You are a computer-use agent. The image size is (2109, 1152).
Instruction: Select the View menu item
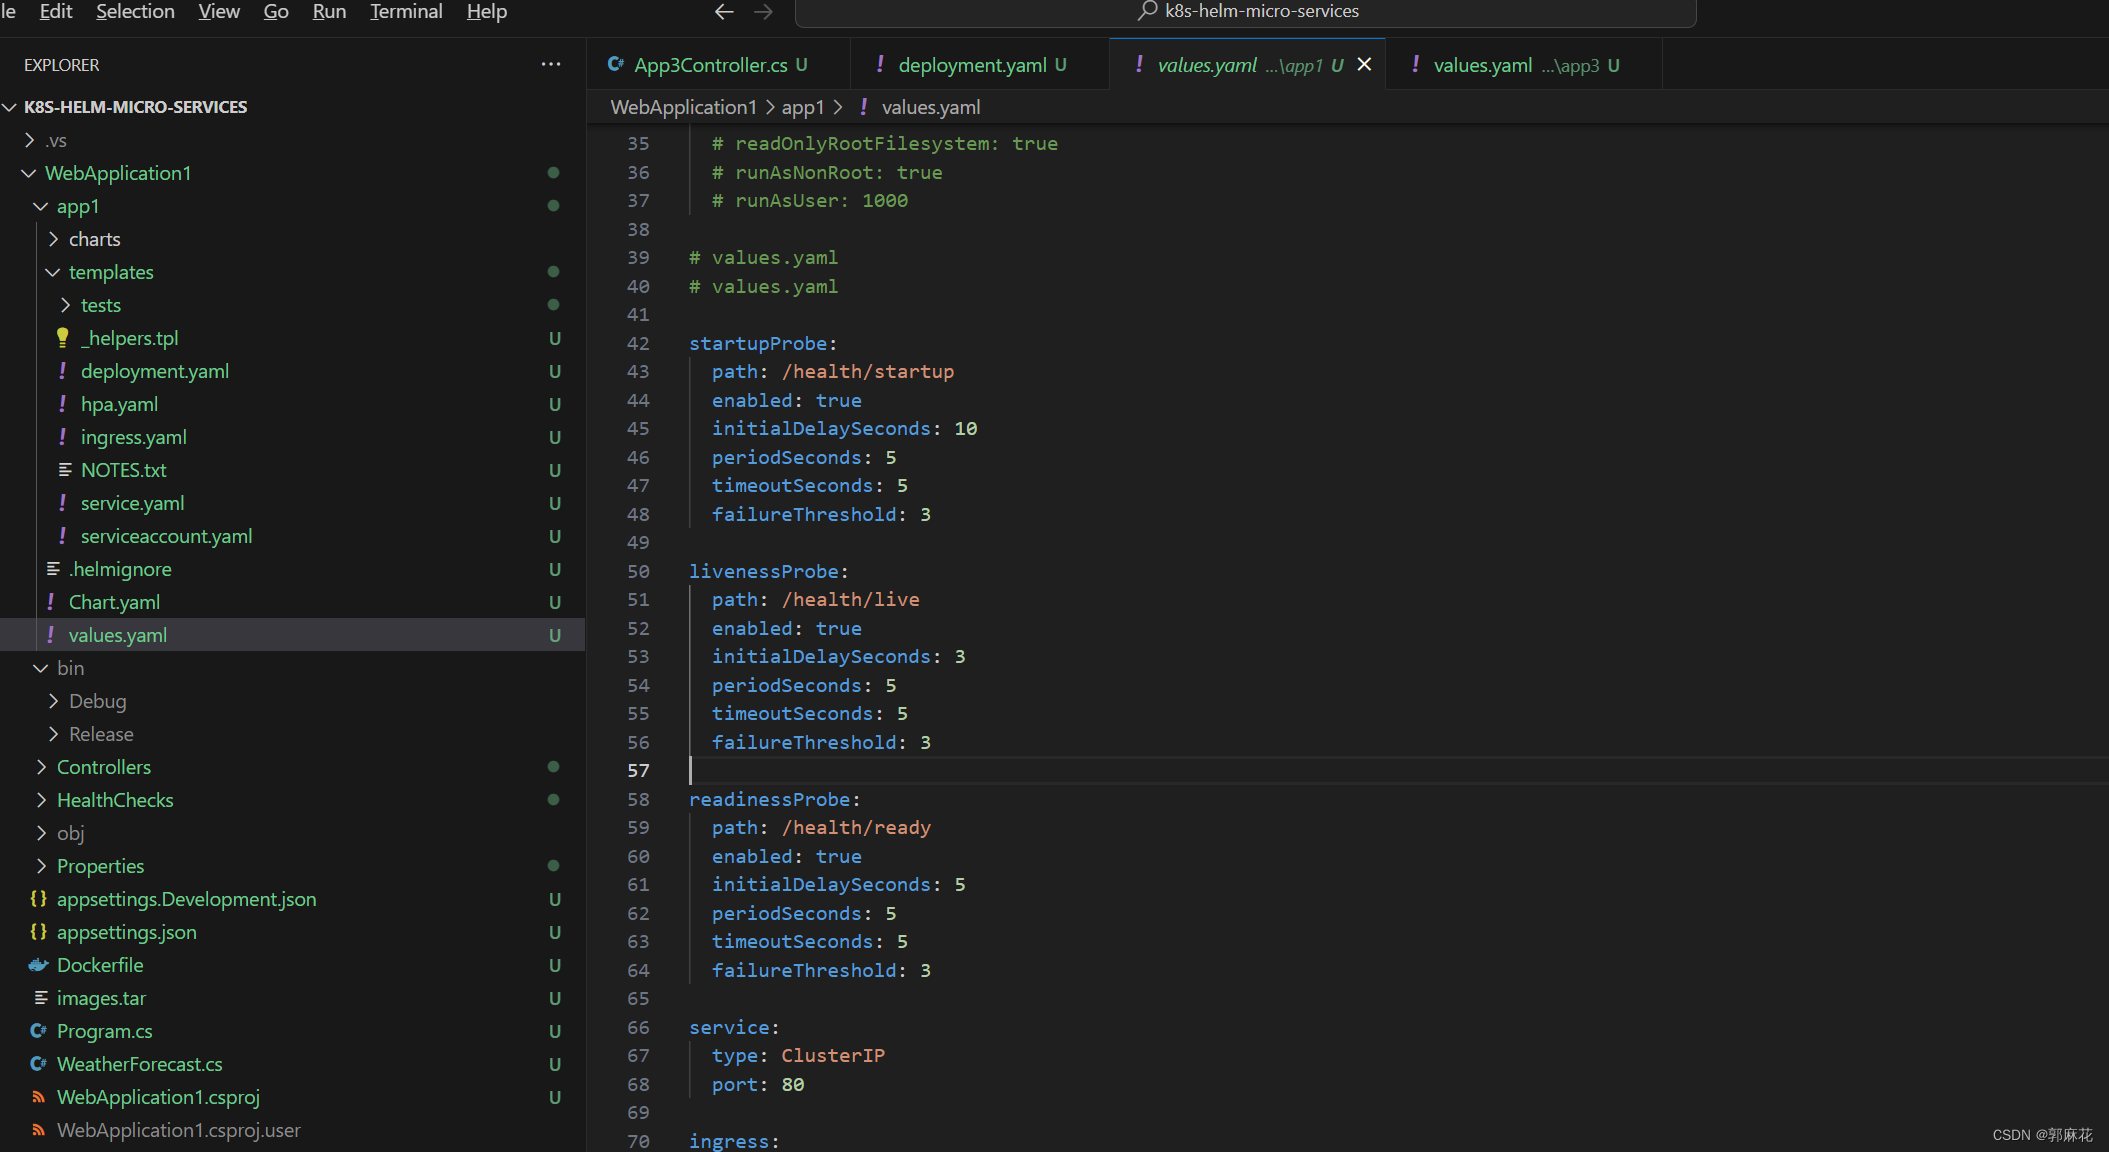[x=216, y=11]
